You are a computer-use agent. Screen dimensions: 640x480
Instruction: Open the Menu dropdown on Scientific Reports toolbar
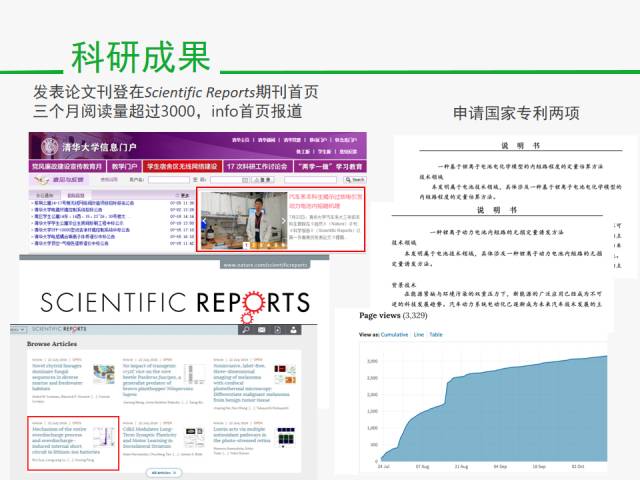click(18, 329)
